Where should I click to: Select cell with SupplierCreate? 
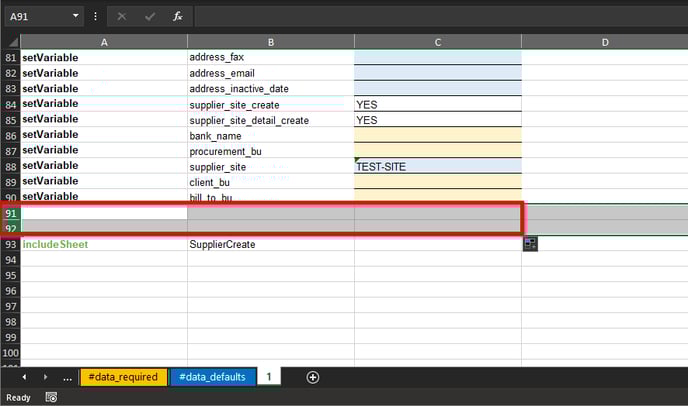(x=271, y=244)
